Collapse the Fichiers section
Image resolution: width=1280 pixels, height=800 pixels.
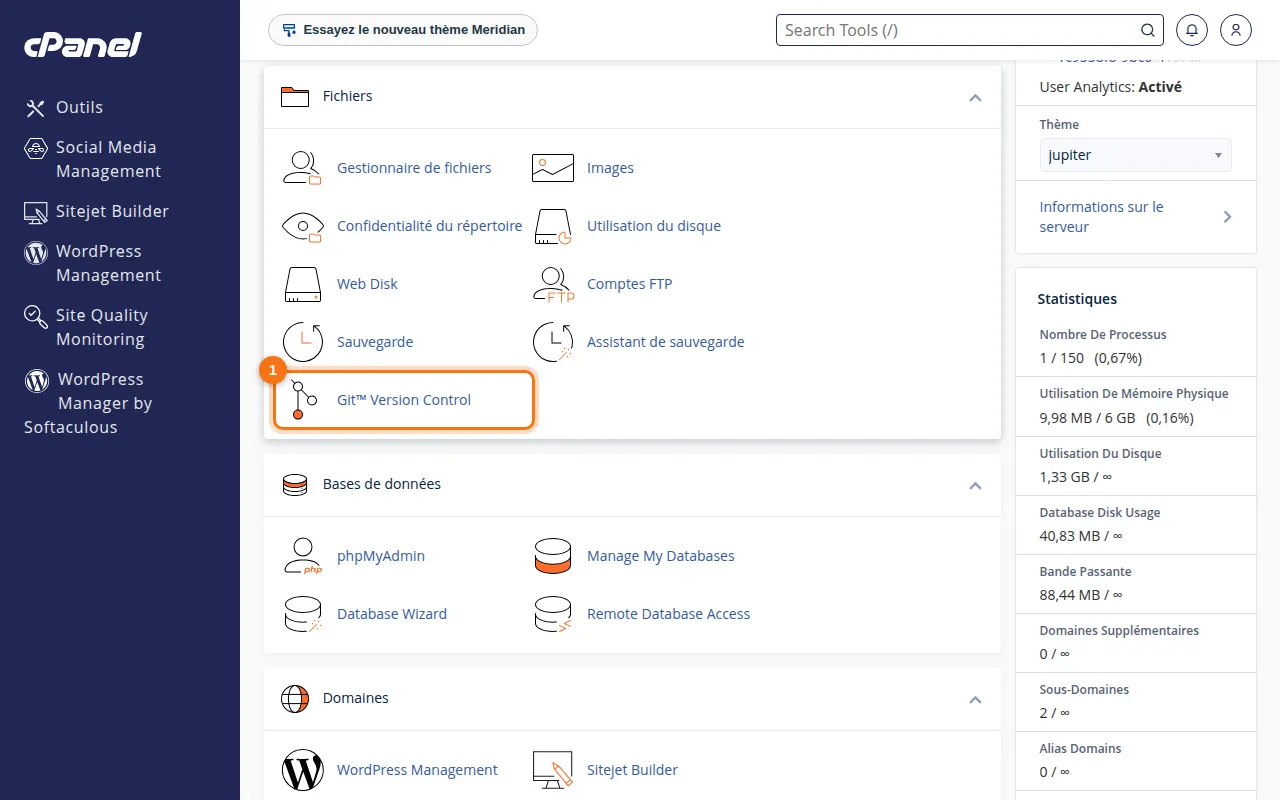coord(975,98)
